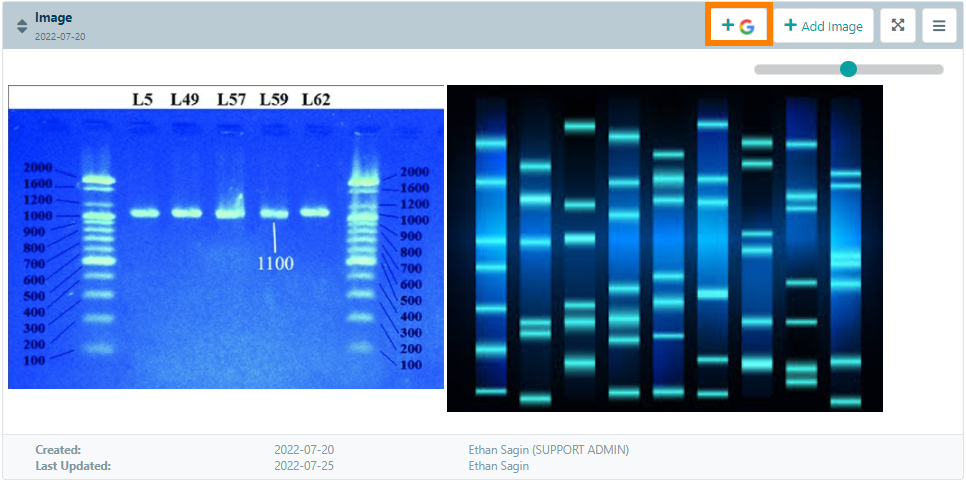Click lane label L59 in gel image
The width and height of the screenshot is (966, 482).
click(x=274, y=99)
